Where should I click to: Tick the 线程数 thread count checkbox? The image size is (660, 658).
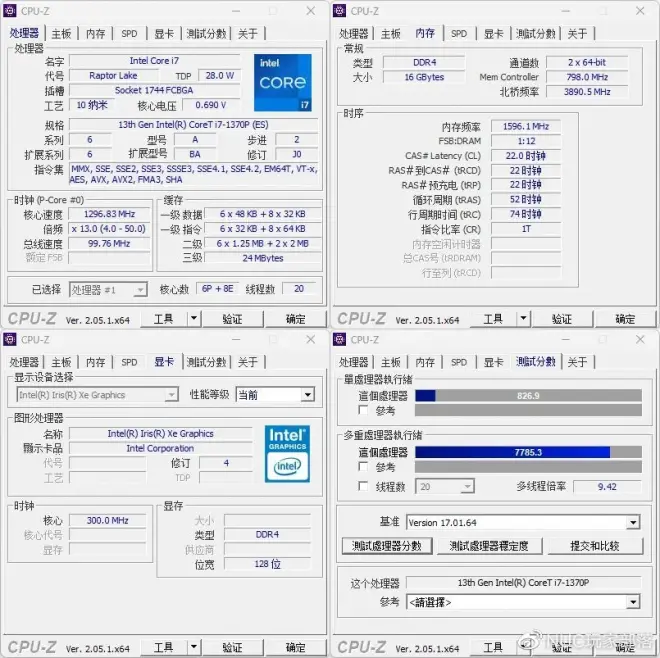(363, 487)
